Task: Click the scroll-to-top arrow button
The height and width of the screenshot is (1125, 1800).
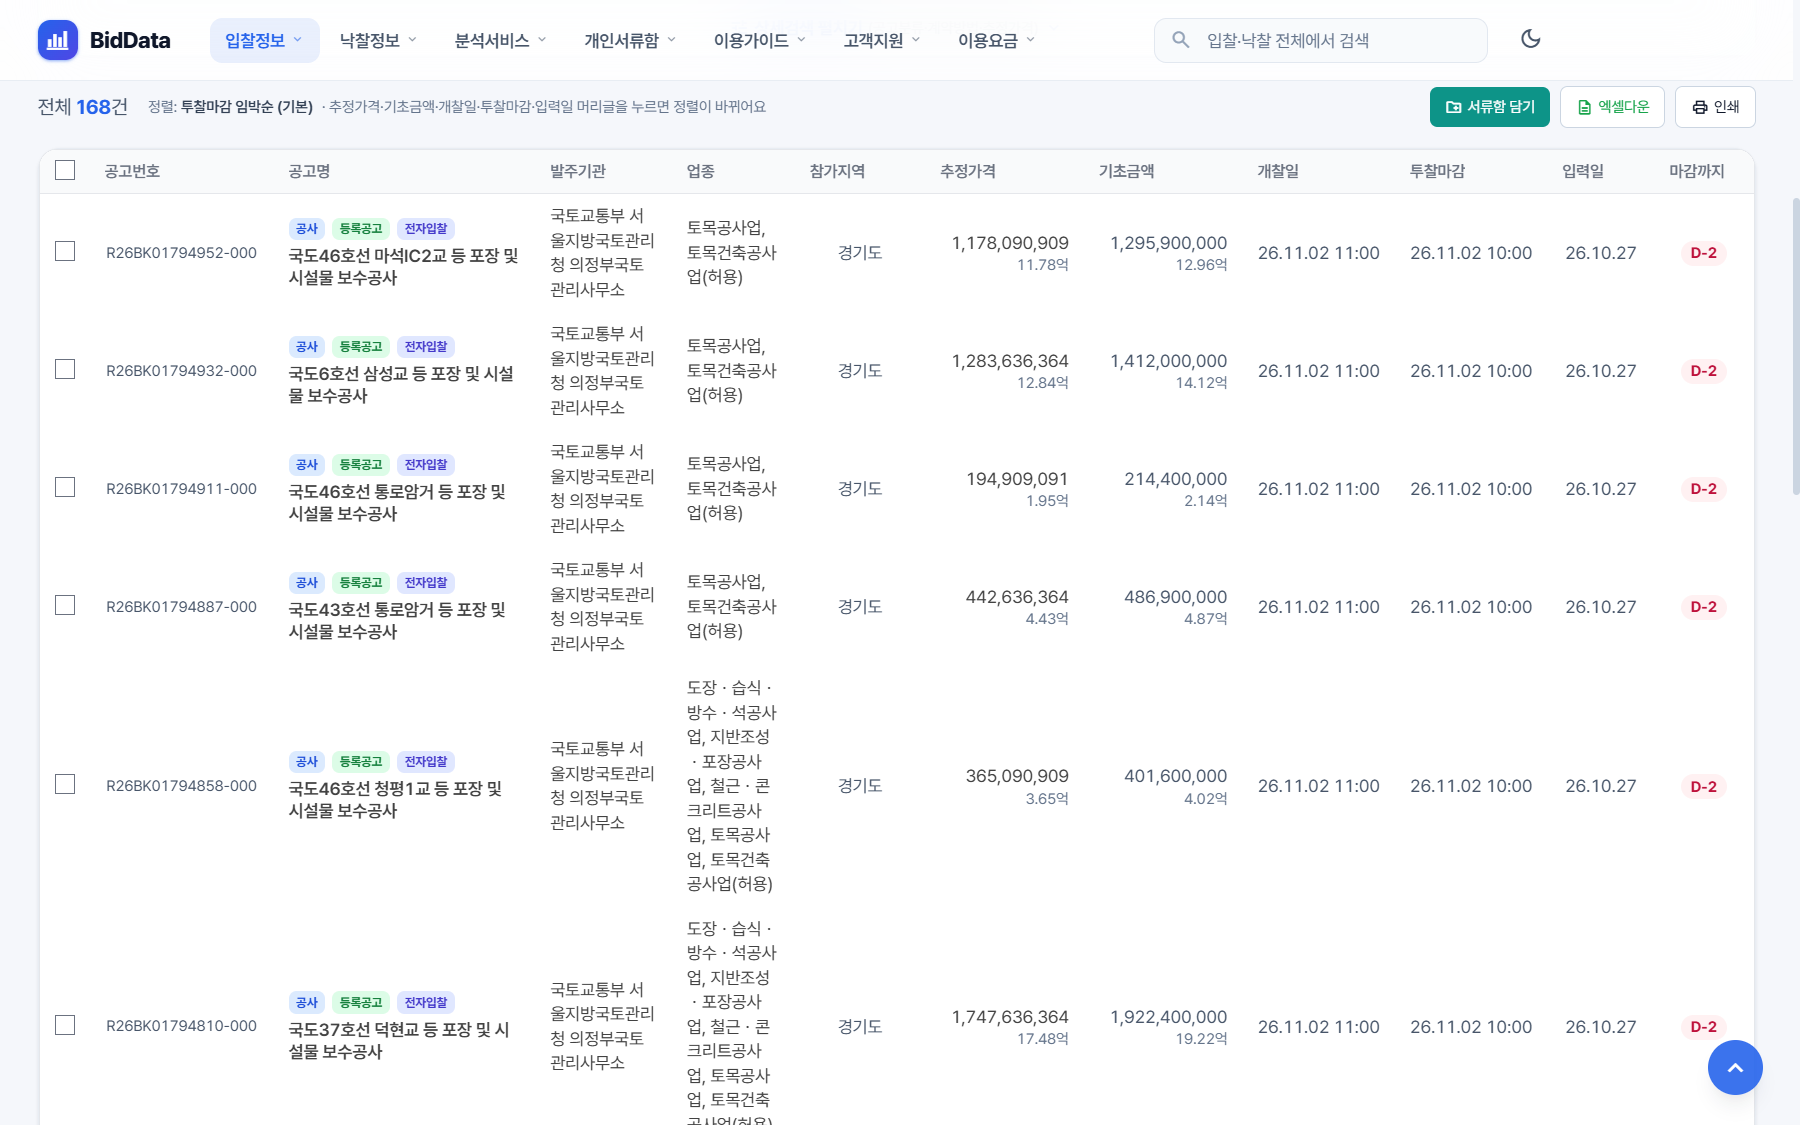Action: pos(1735,1067)
